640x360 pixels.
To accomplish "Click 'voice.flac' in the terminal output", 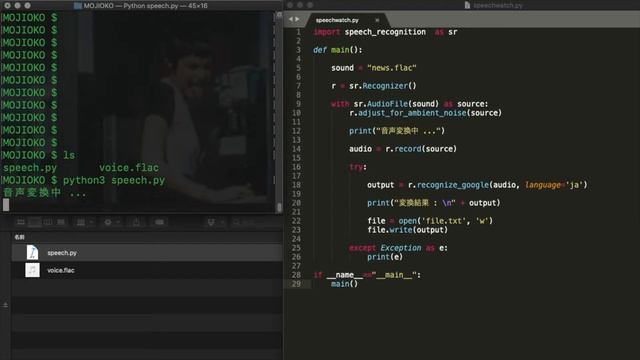I will [x=129, y=168].
